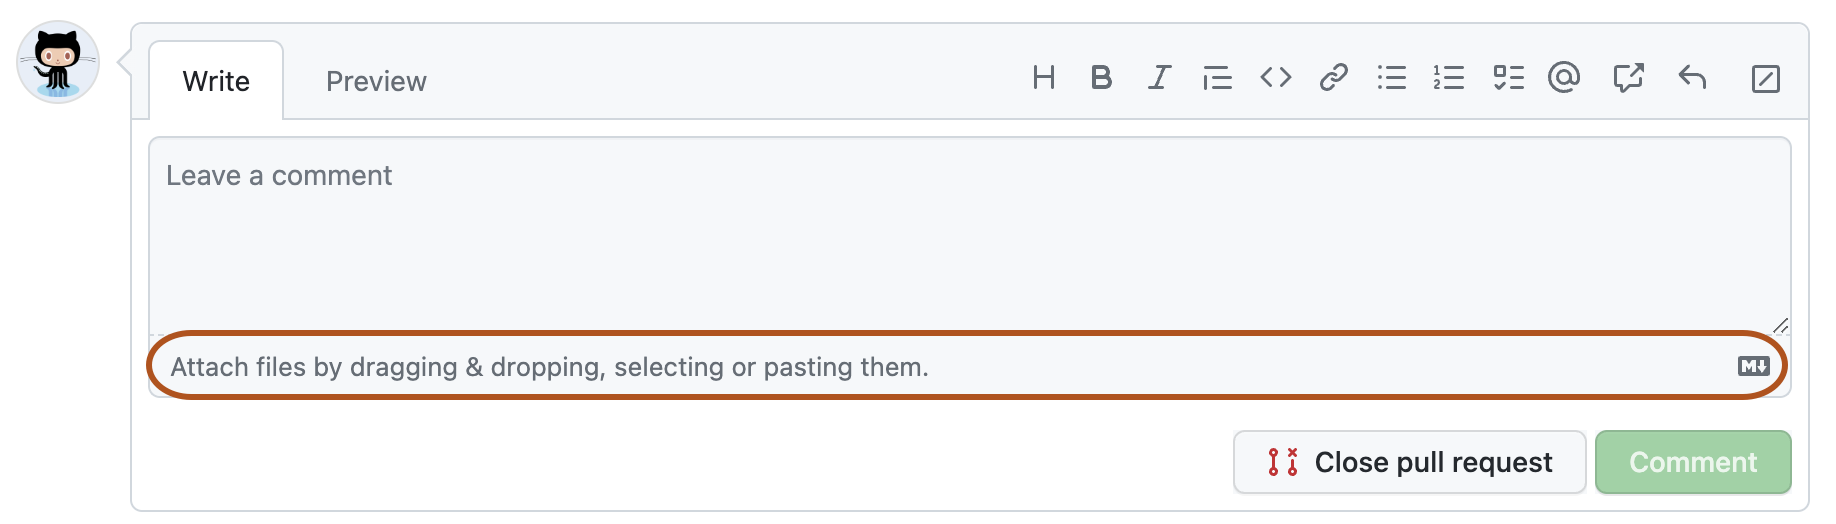The height and width of the screenshot is (524, 1836).
Task: Add a bulleted list
Action: (1392, 78)
